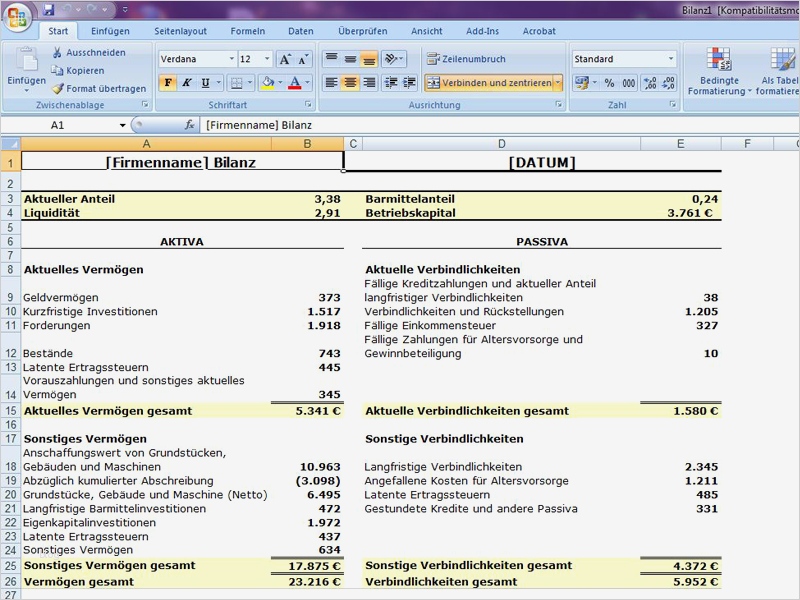Select the Ausschneiden scissors icon
This screenshot has width=800, height=600.
(x=58, y=52)
